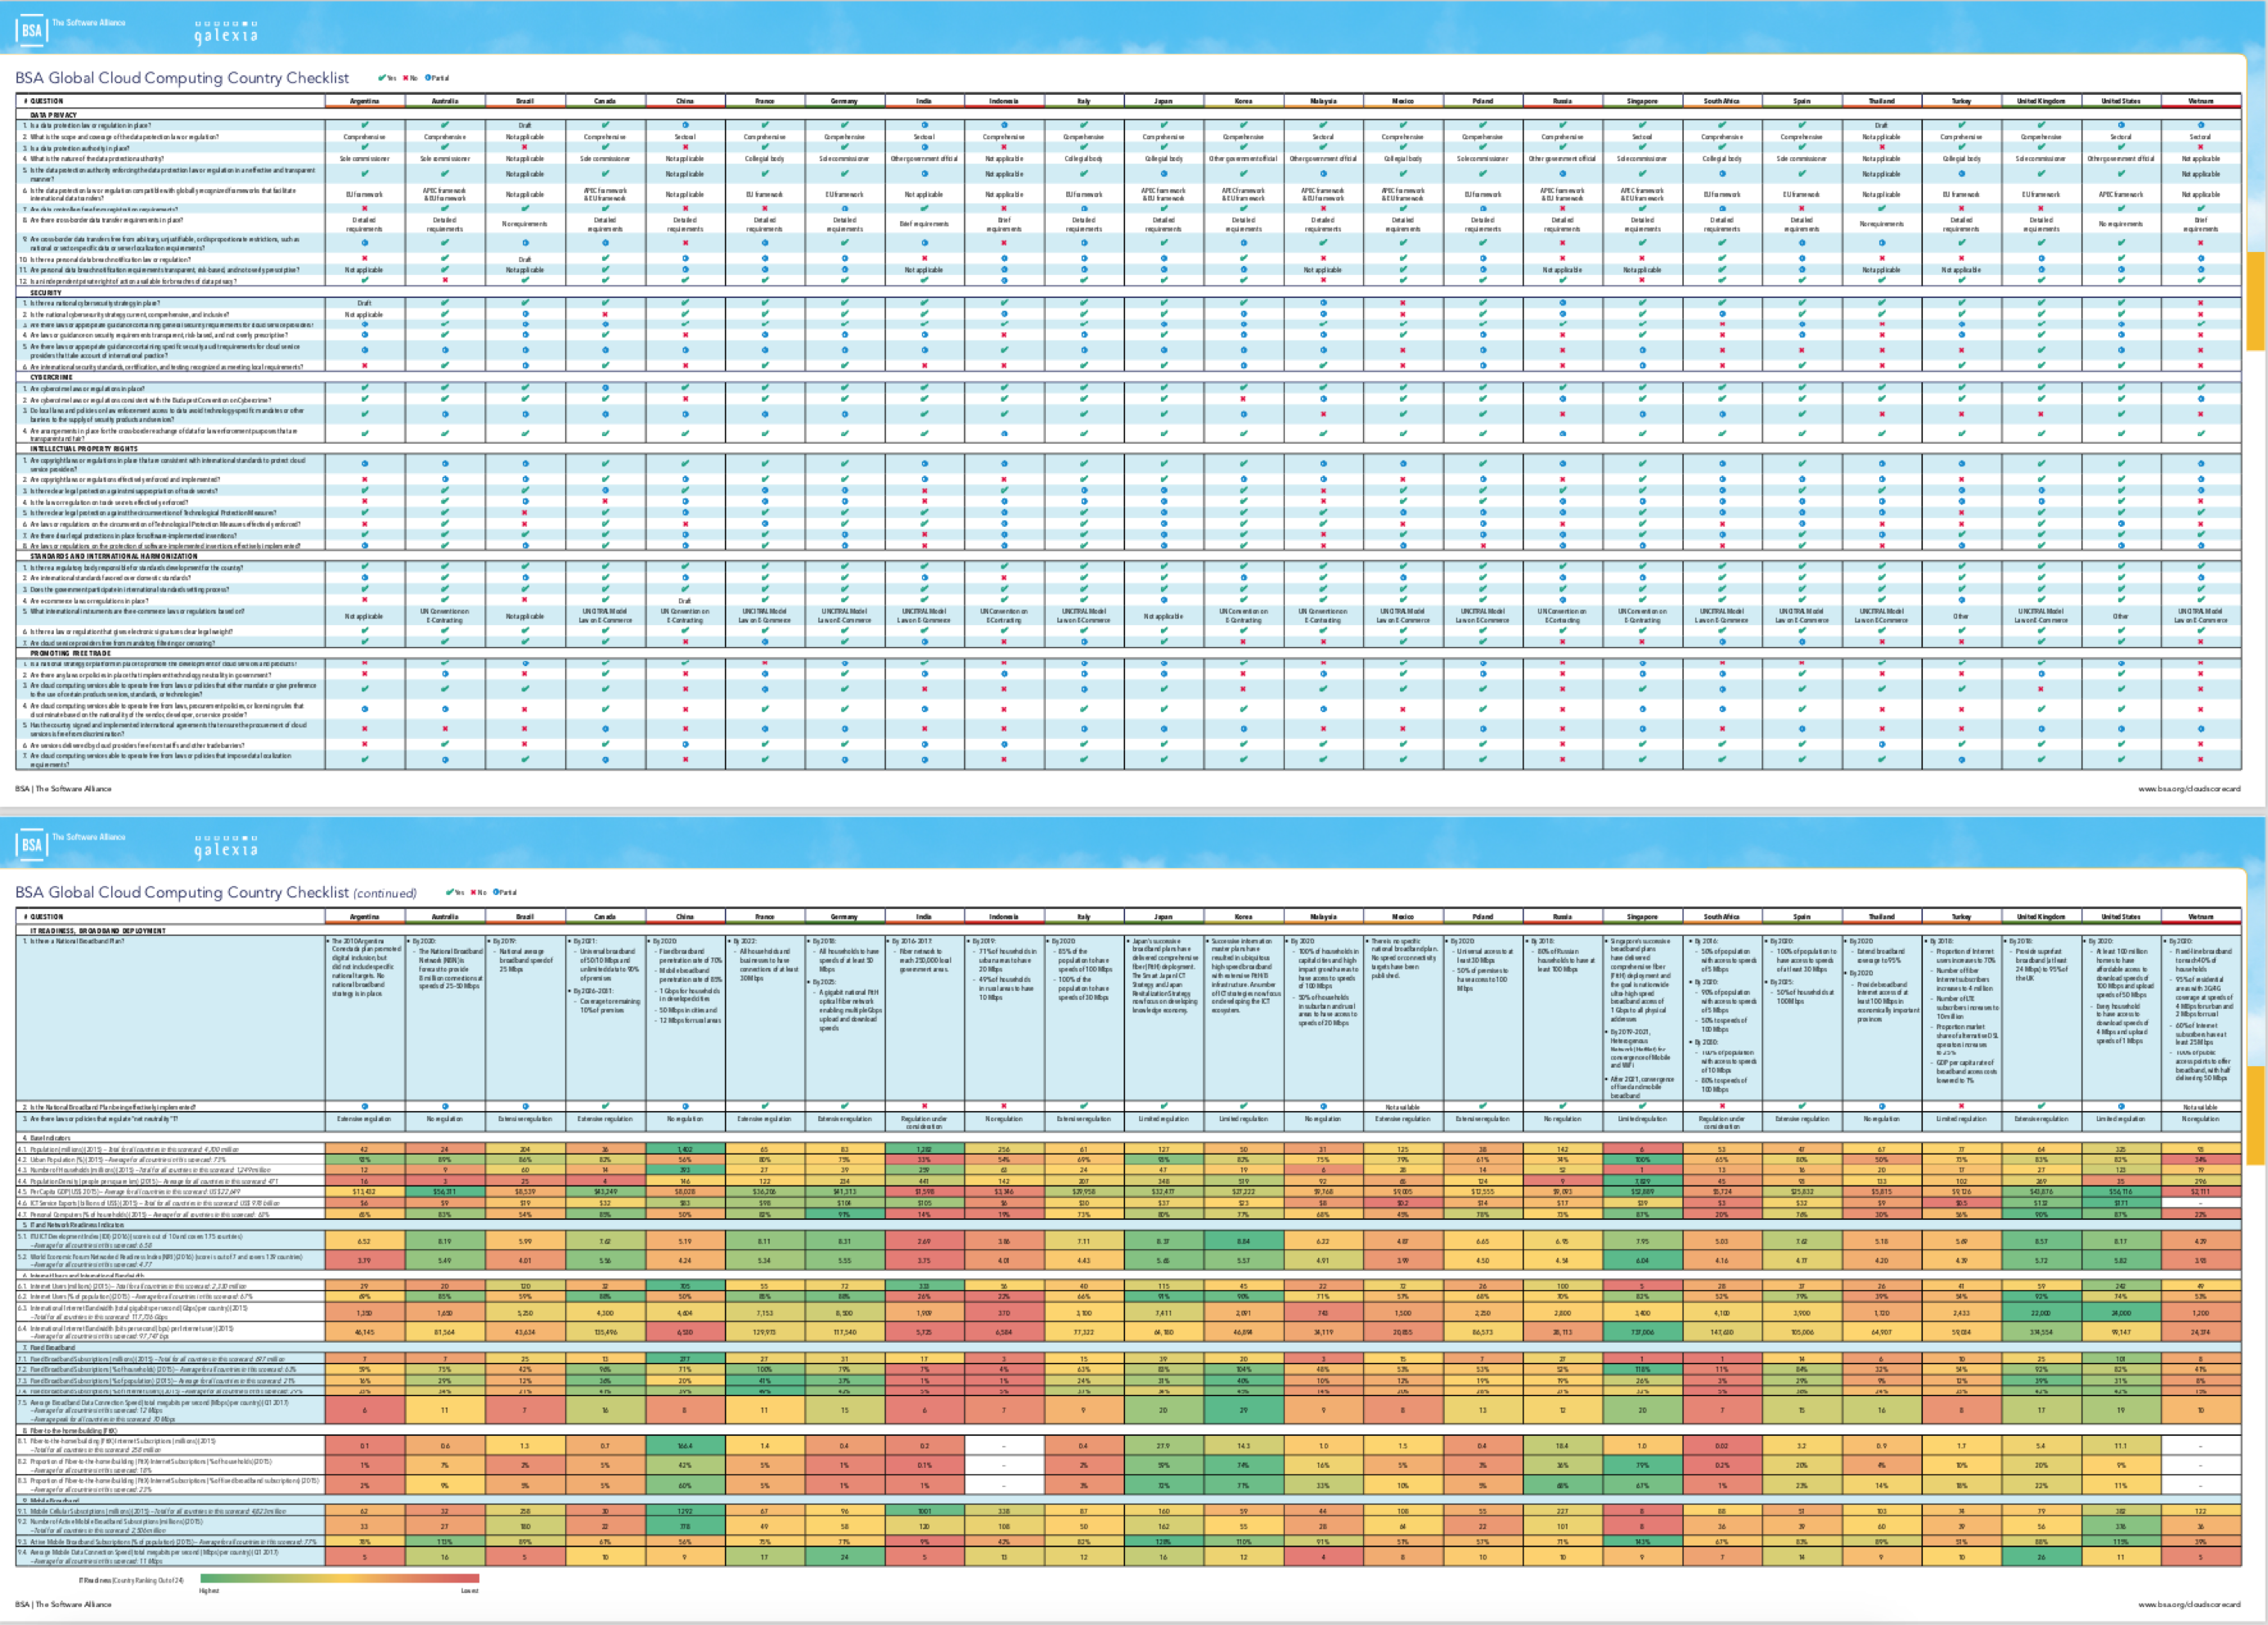Screen dimensions: 2268x1625
Task: Click the China column header on first page
Action: pyautogui.click(x=685, y=101)
